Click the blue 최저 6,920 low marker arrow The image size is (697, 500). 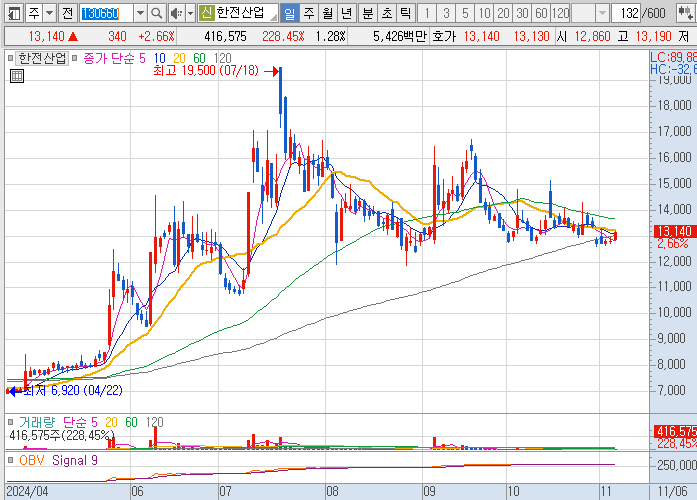14,391
